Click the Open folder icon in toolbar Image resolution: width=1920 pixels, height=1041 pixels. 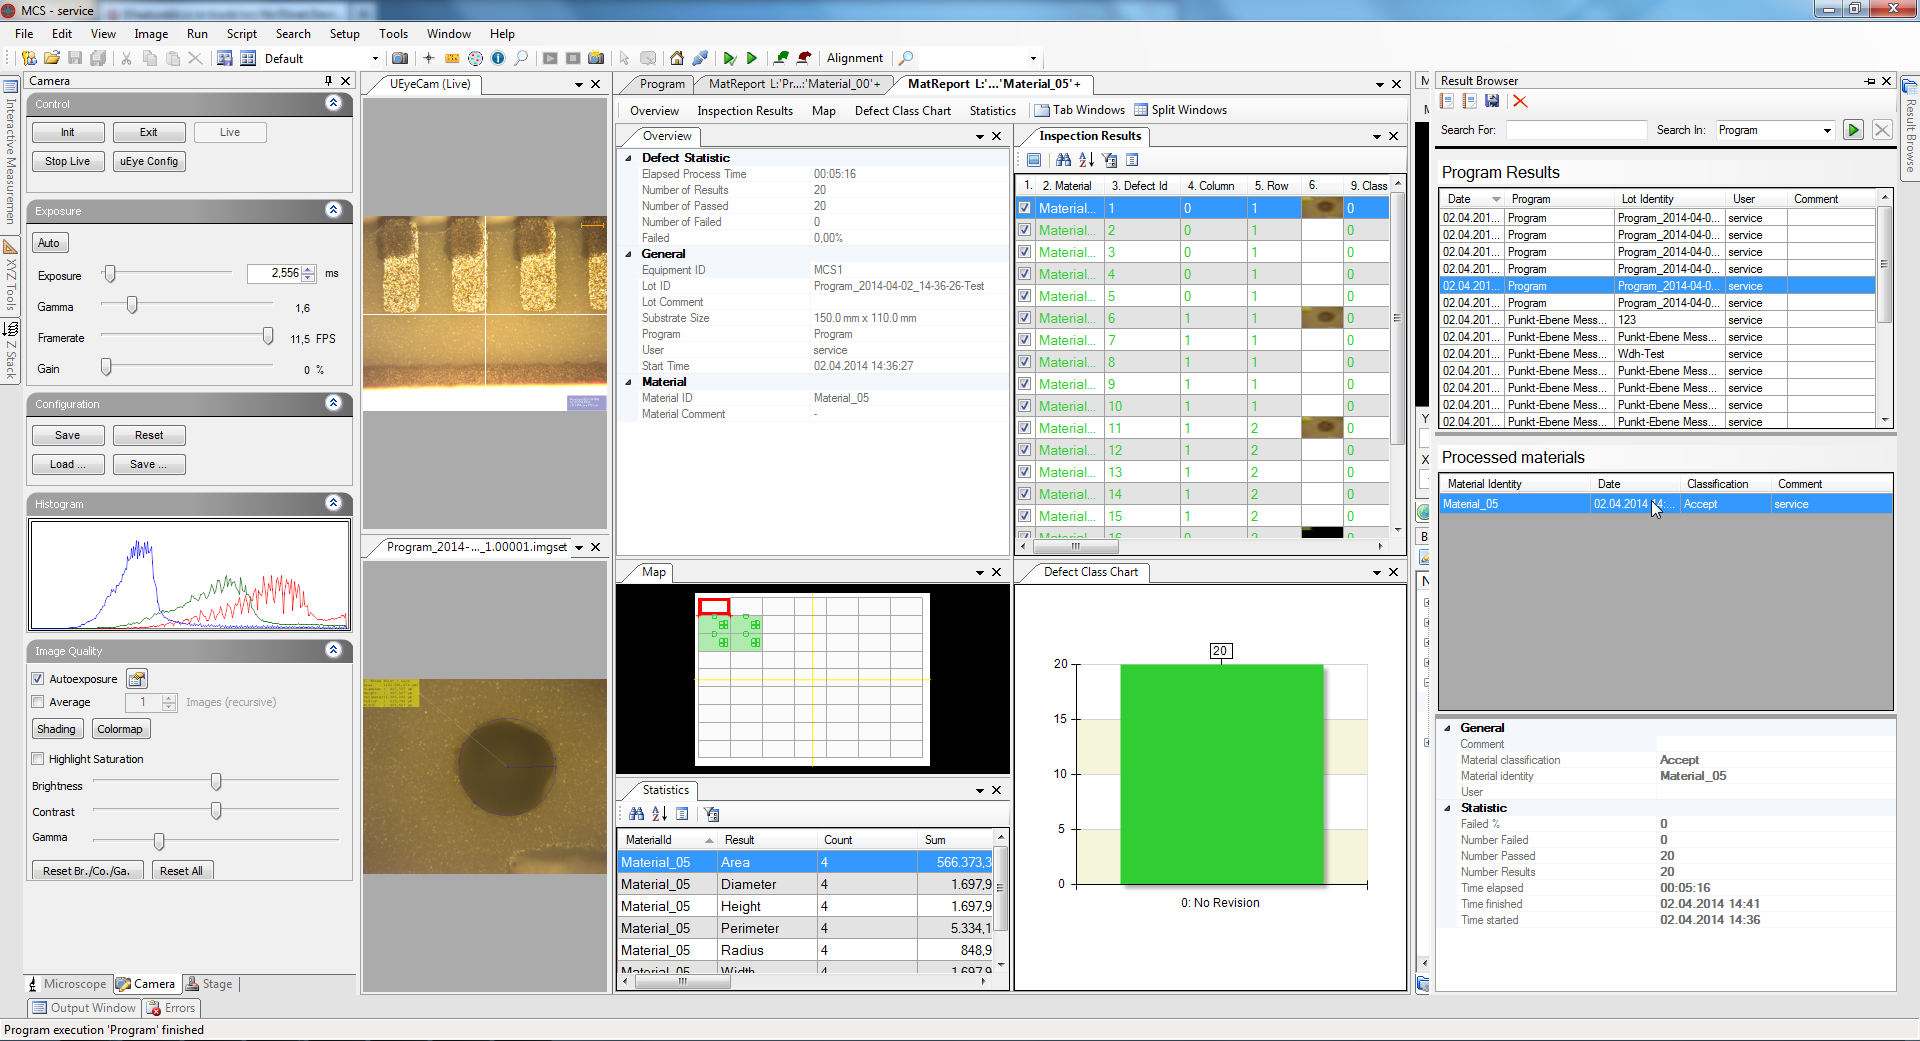click(52, 58)
